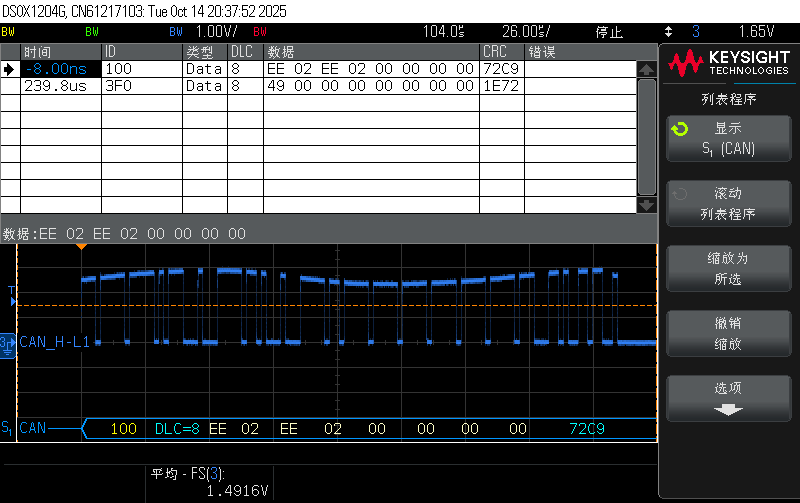
Task: Expand the 选项 options menu
Action: [727, 397]
